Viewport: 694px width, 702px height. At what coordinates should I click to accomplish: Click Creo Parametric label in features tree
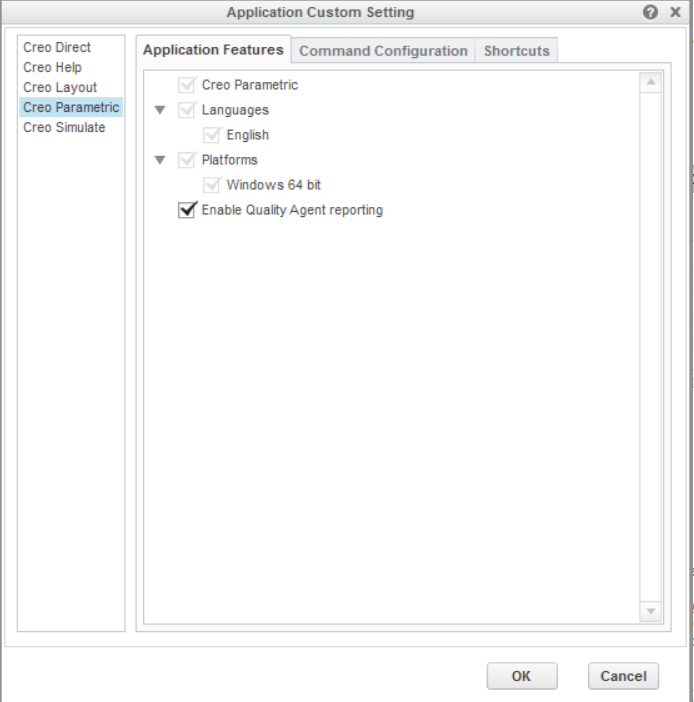point(250,85)
